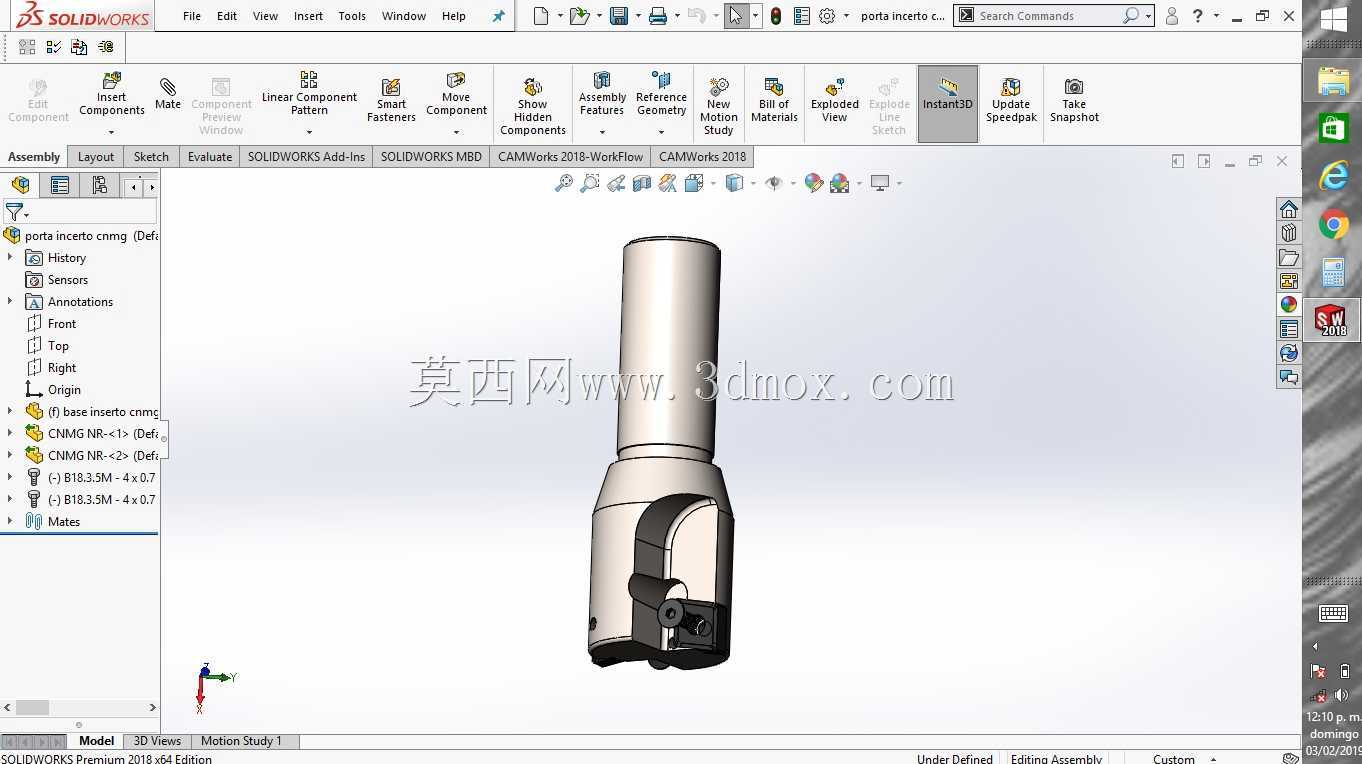Click the View Settings monitor icon
The image size is (1362, 764).
tap(880, 183)
